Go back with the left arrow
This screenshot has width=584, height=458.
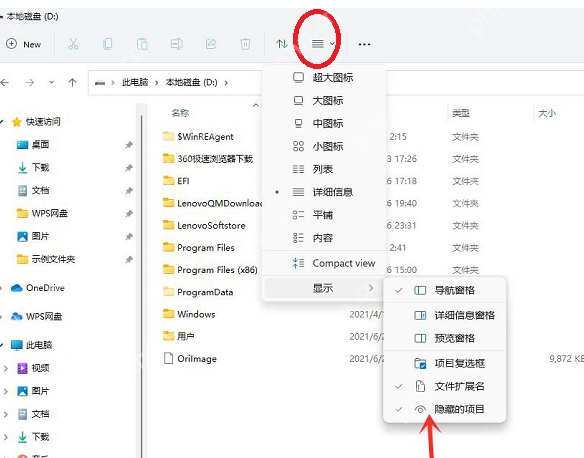point(5,82)
